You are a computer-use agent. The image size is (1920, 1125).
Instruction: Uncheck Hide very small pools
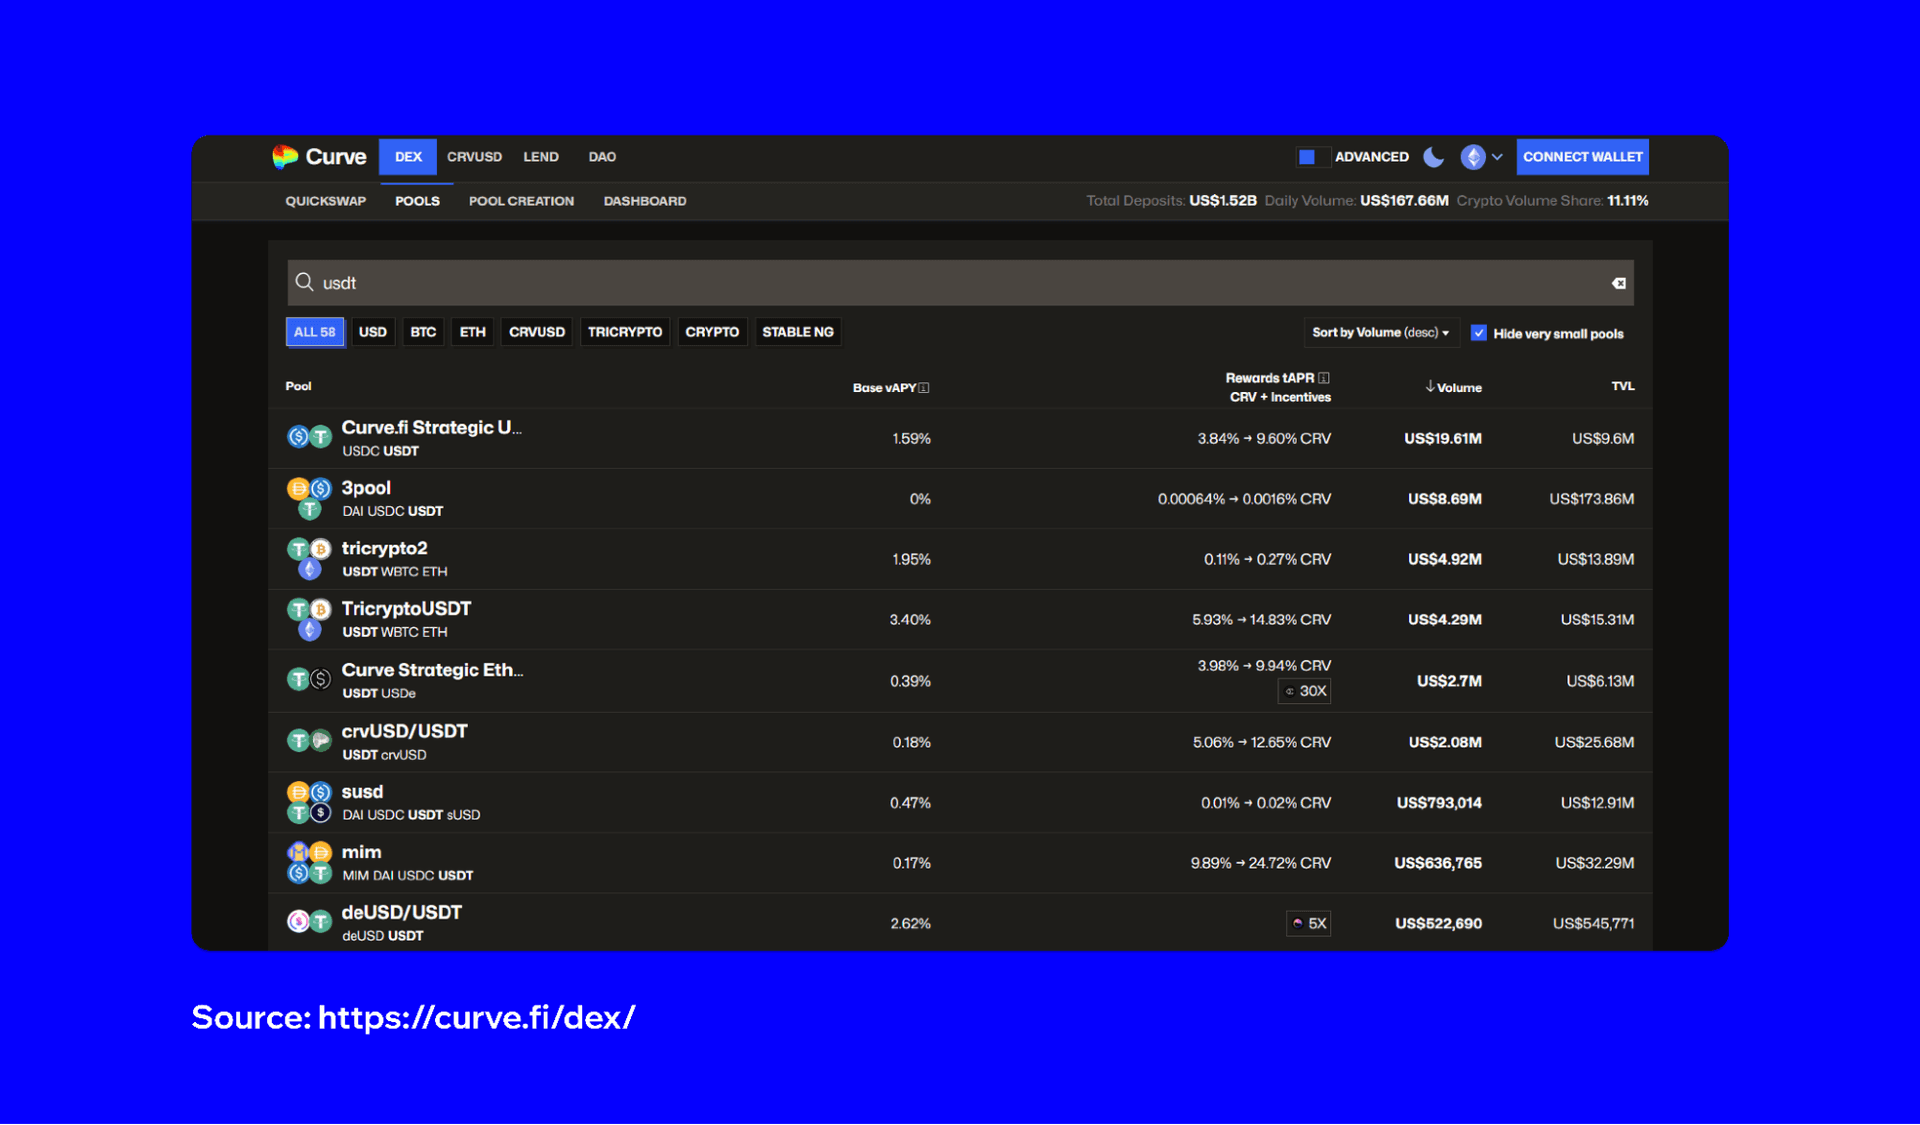(x=1479, y=333)
